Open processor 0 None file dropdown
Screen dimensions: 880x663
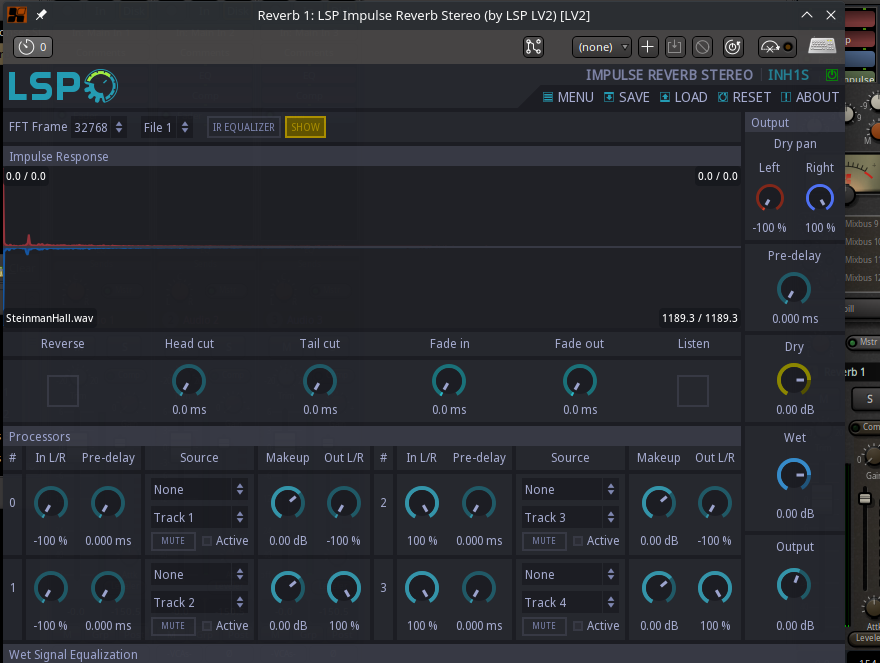(x=199, y=490)
